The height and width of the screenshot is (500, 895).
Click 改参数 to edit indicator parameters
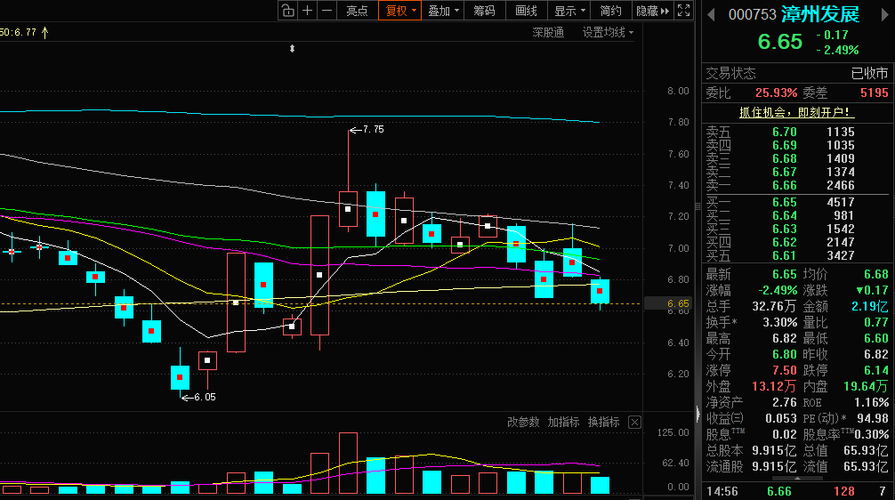(x=523, y=422)
